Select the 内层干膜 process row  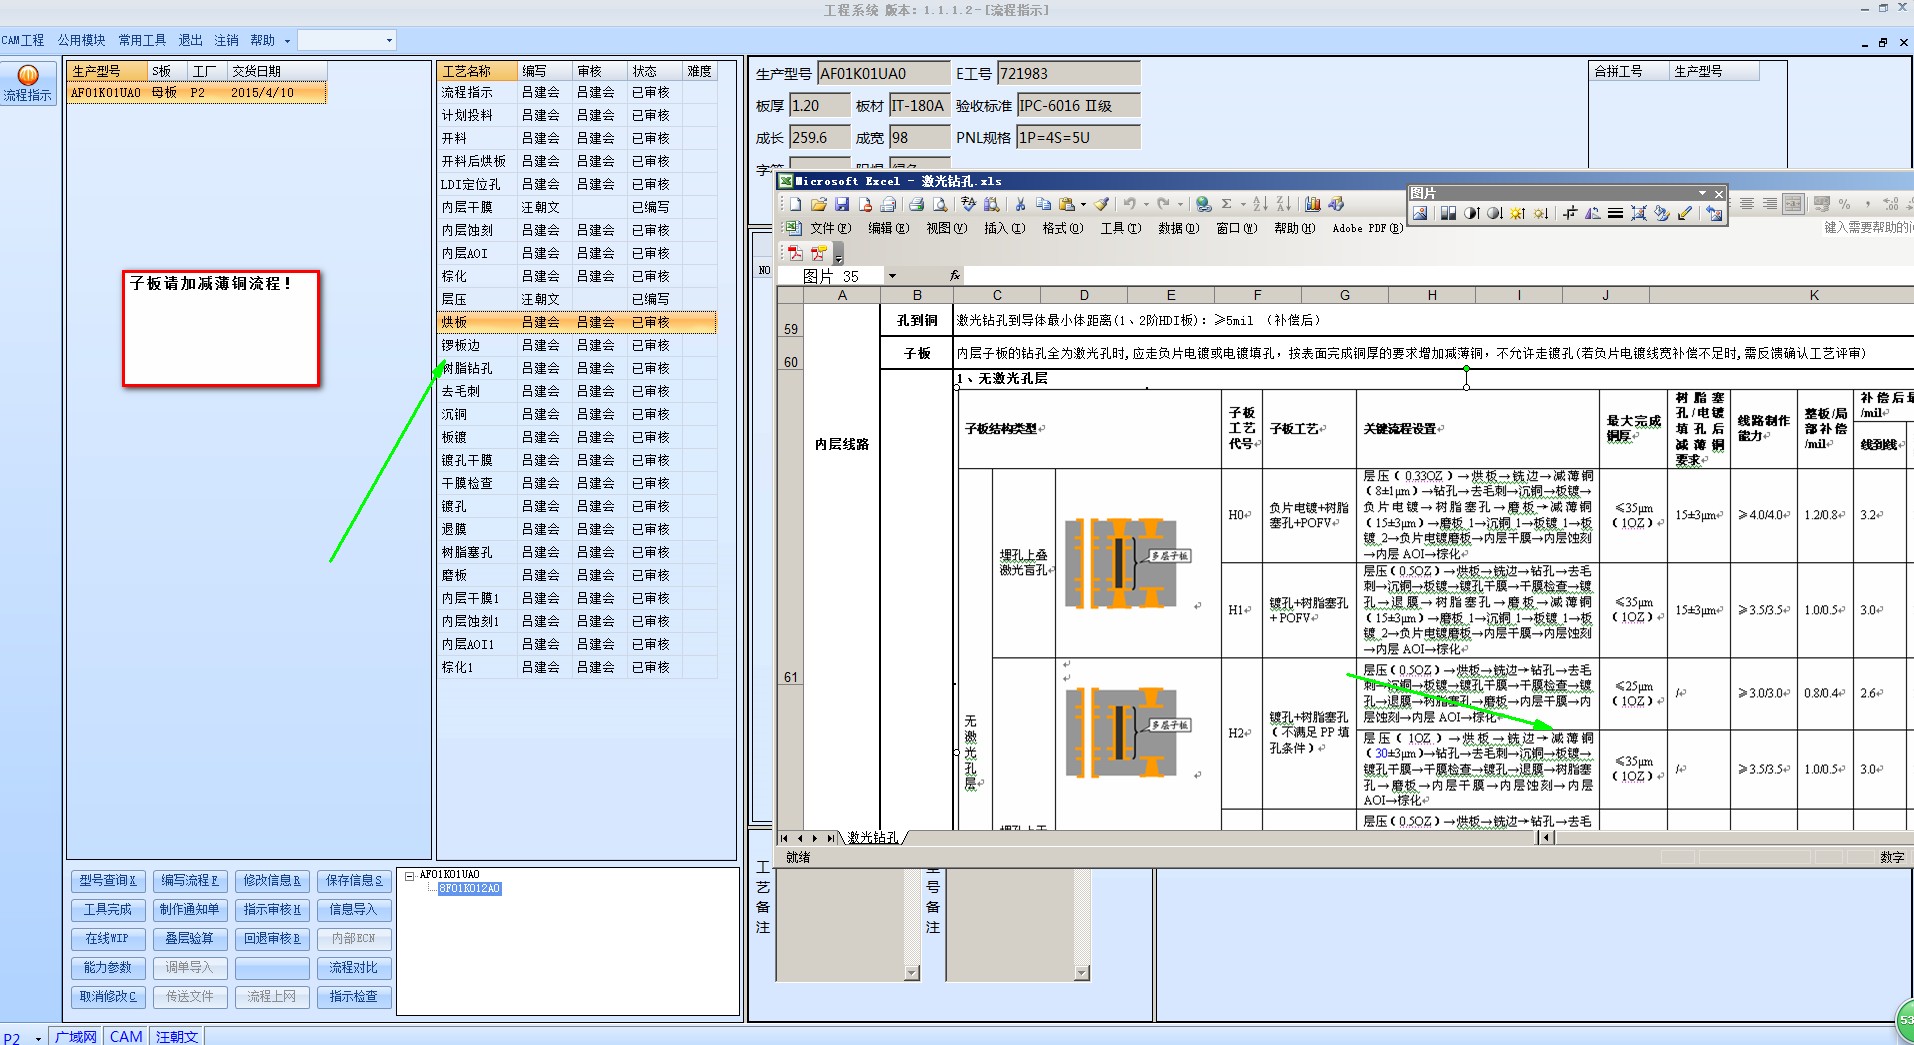[577, 207]
